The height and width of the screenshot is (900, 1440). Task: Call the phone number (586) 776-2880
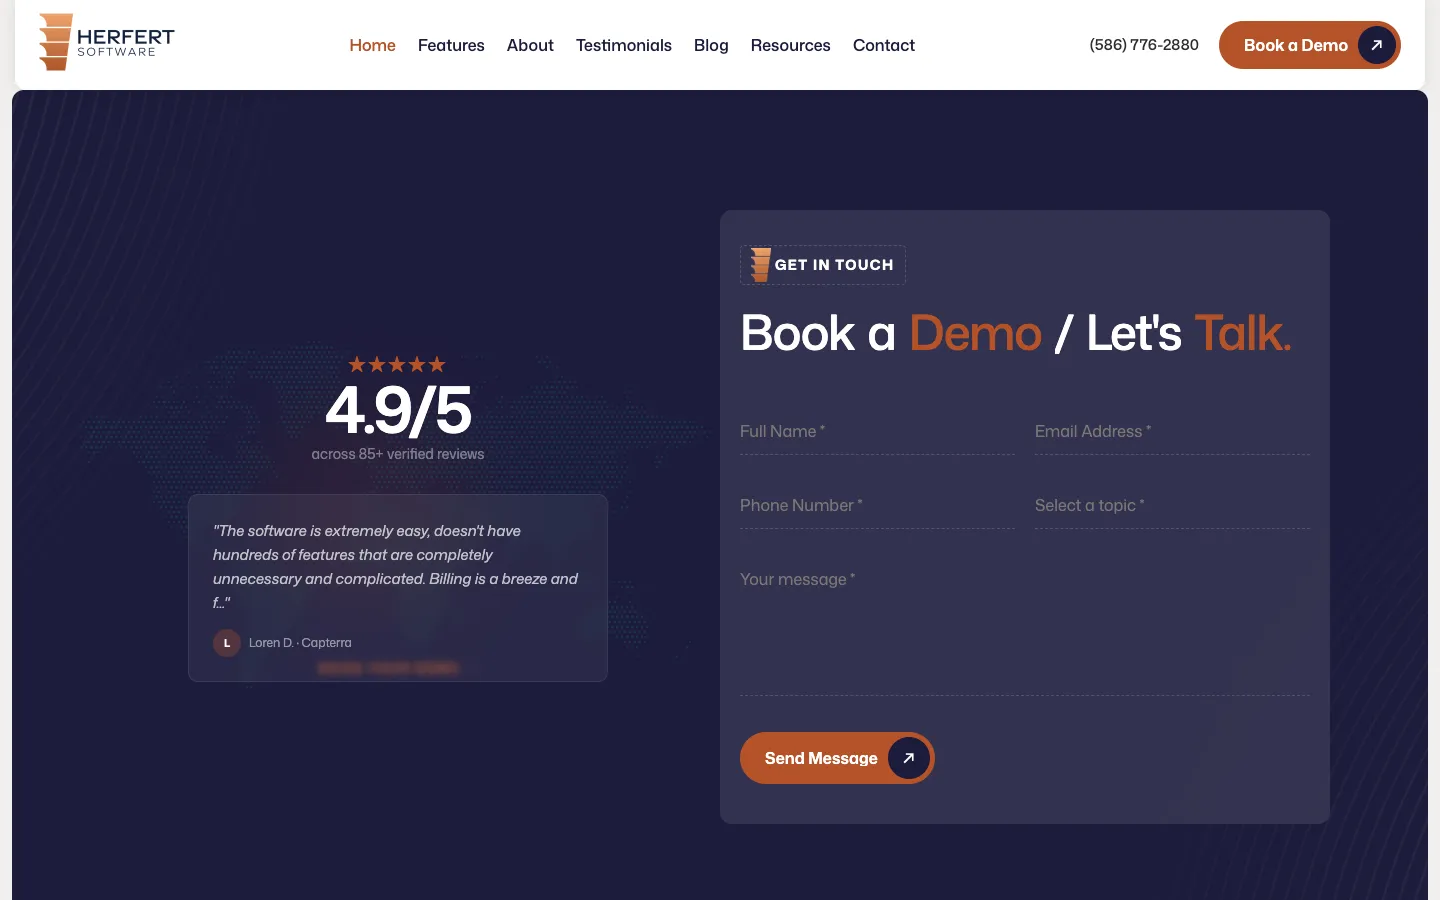(1144, 45)
